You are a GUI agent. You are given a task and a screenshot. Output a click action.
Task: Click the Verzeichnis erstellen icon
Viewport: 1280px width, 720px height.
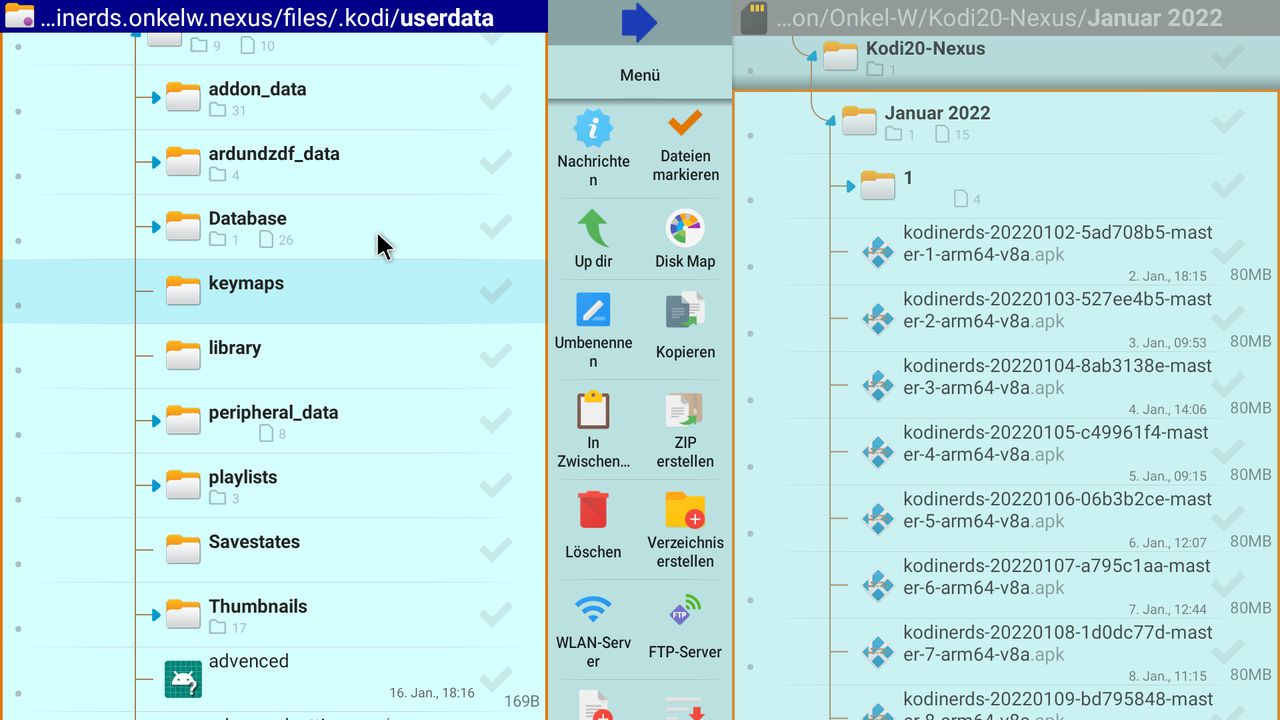coord(685,510)
